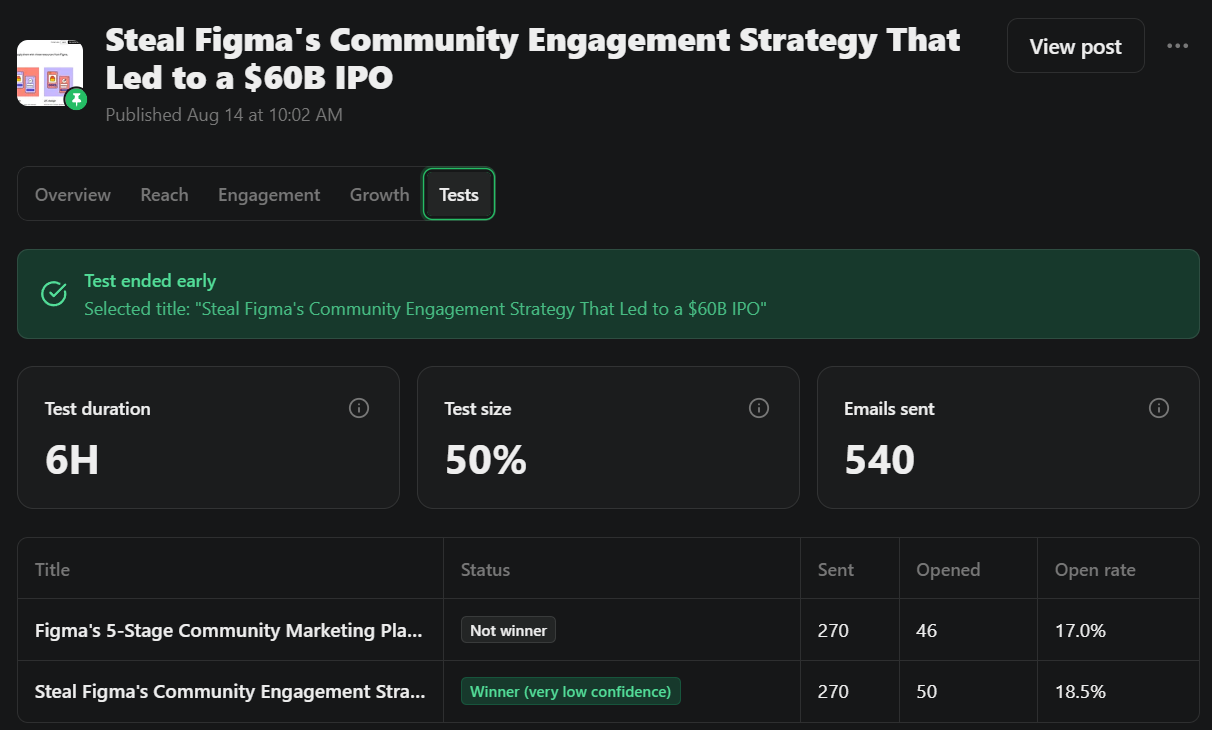Open the three-dot more options menu

(1178, 46)
